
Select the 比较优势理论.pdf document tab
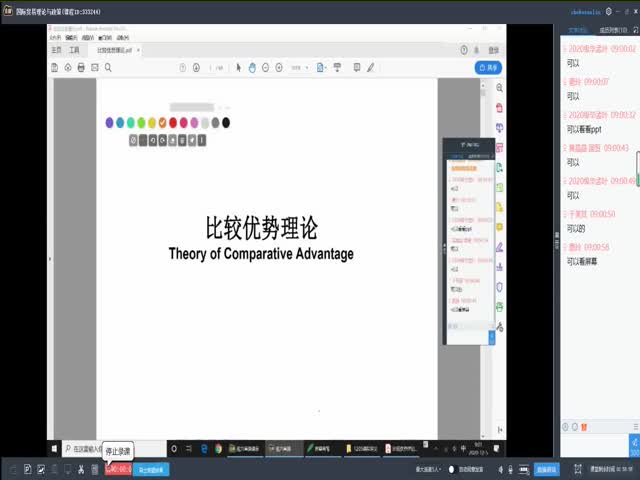[x=114, y=50]
